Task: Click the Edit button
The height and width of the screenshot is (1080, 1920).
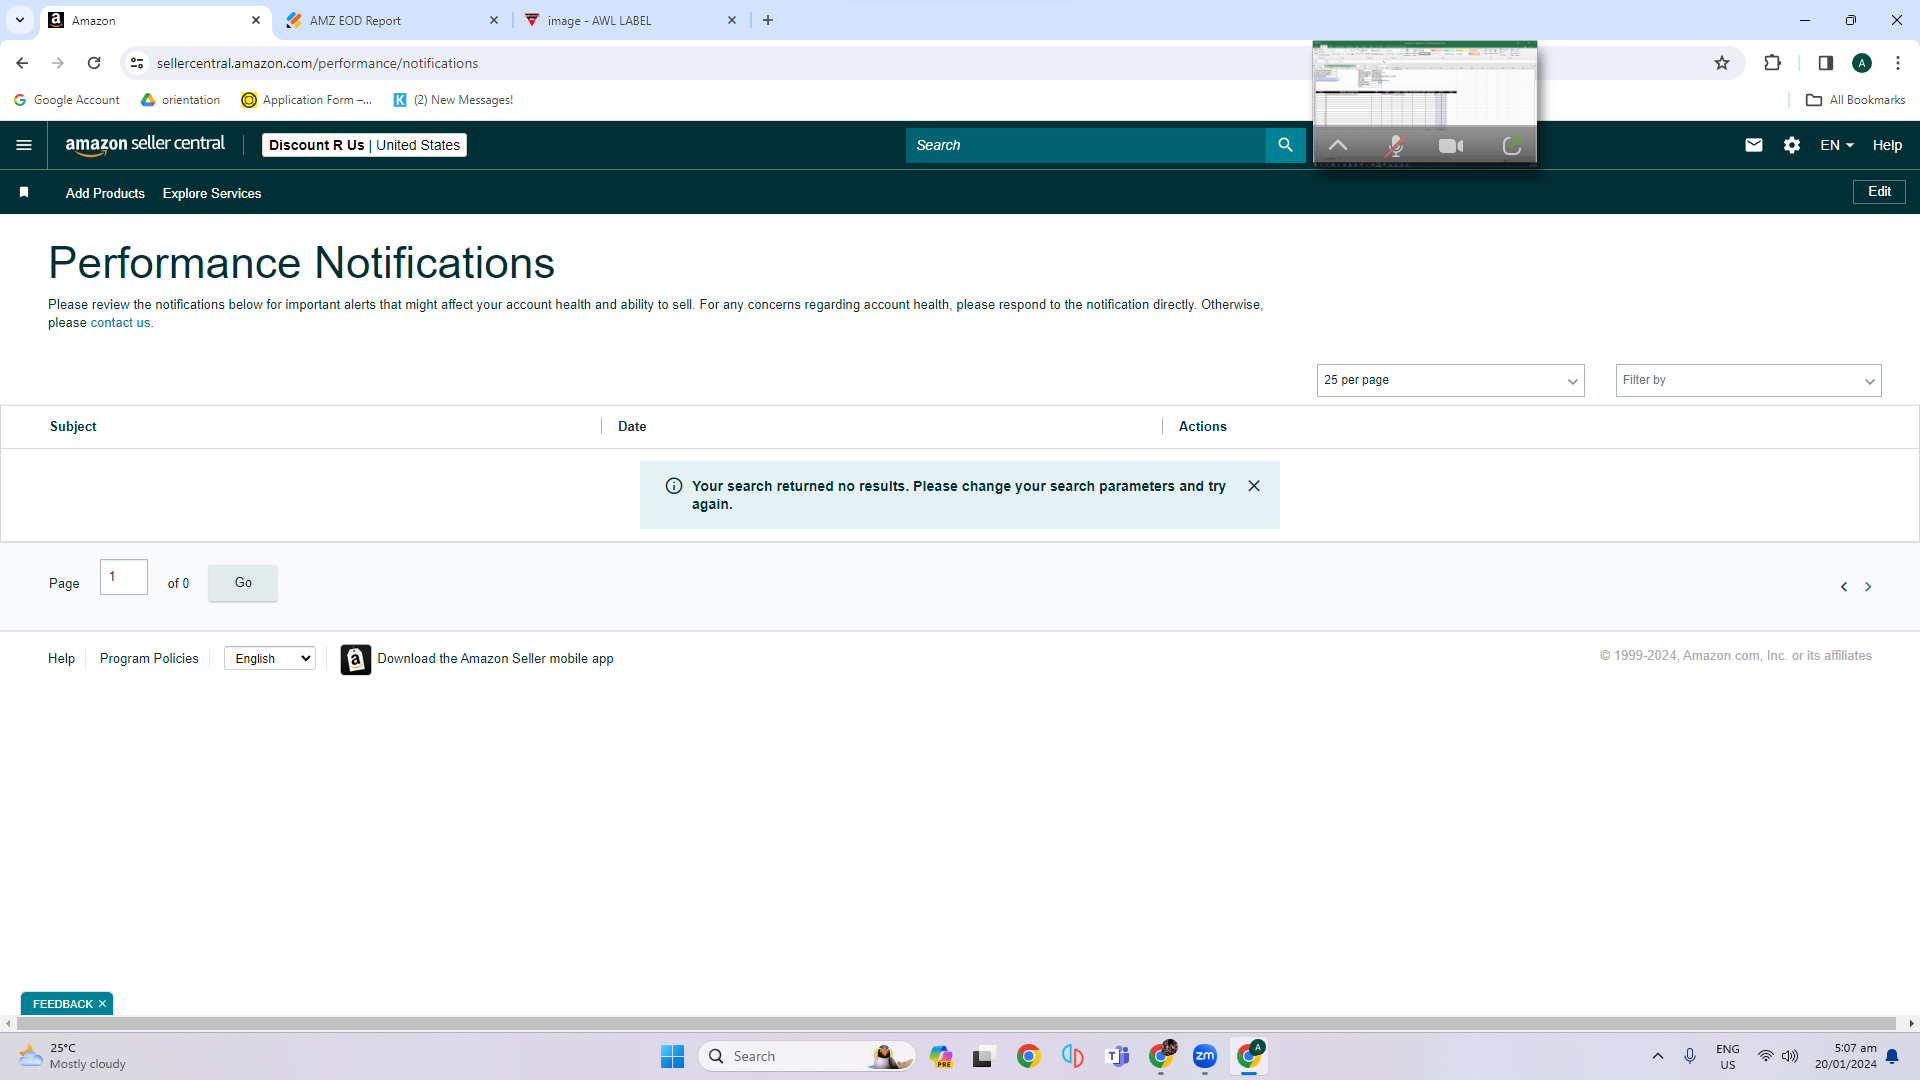Action: pyautogui.click(x=1879, y=191)
